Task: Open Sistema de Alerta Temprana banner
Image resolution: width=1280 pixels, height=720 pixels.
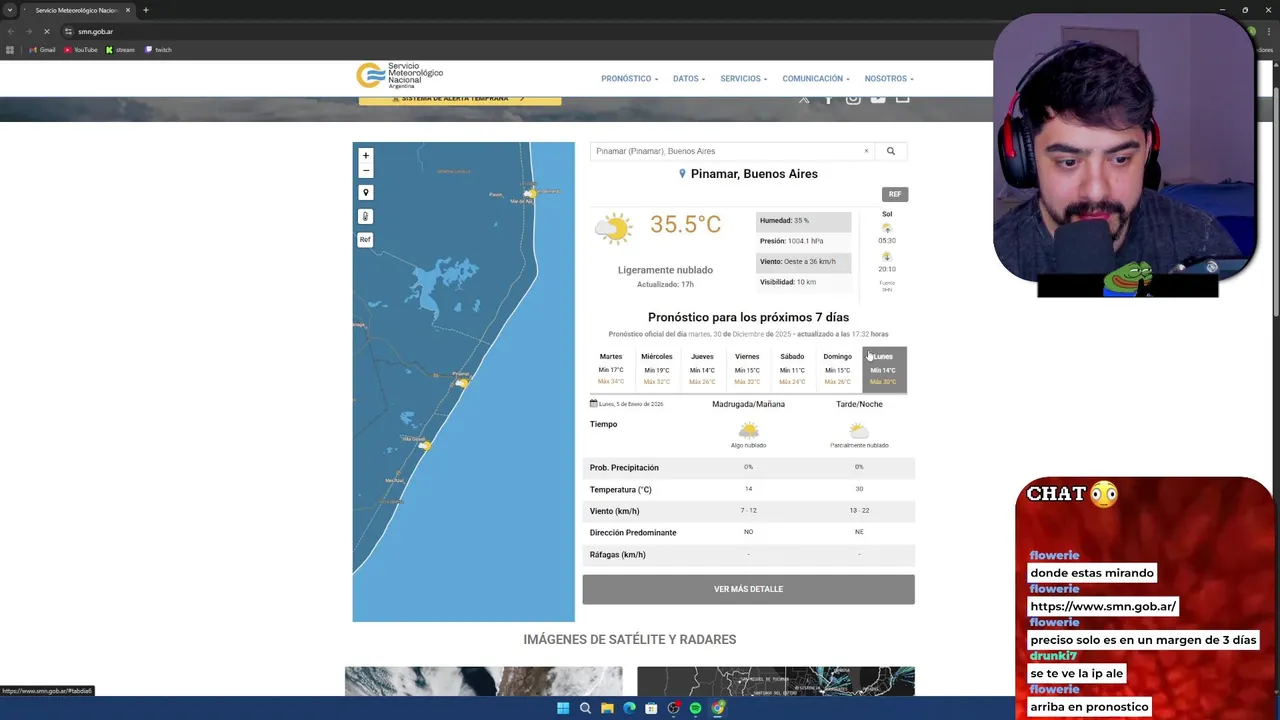Action: coord(460,99)
